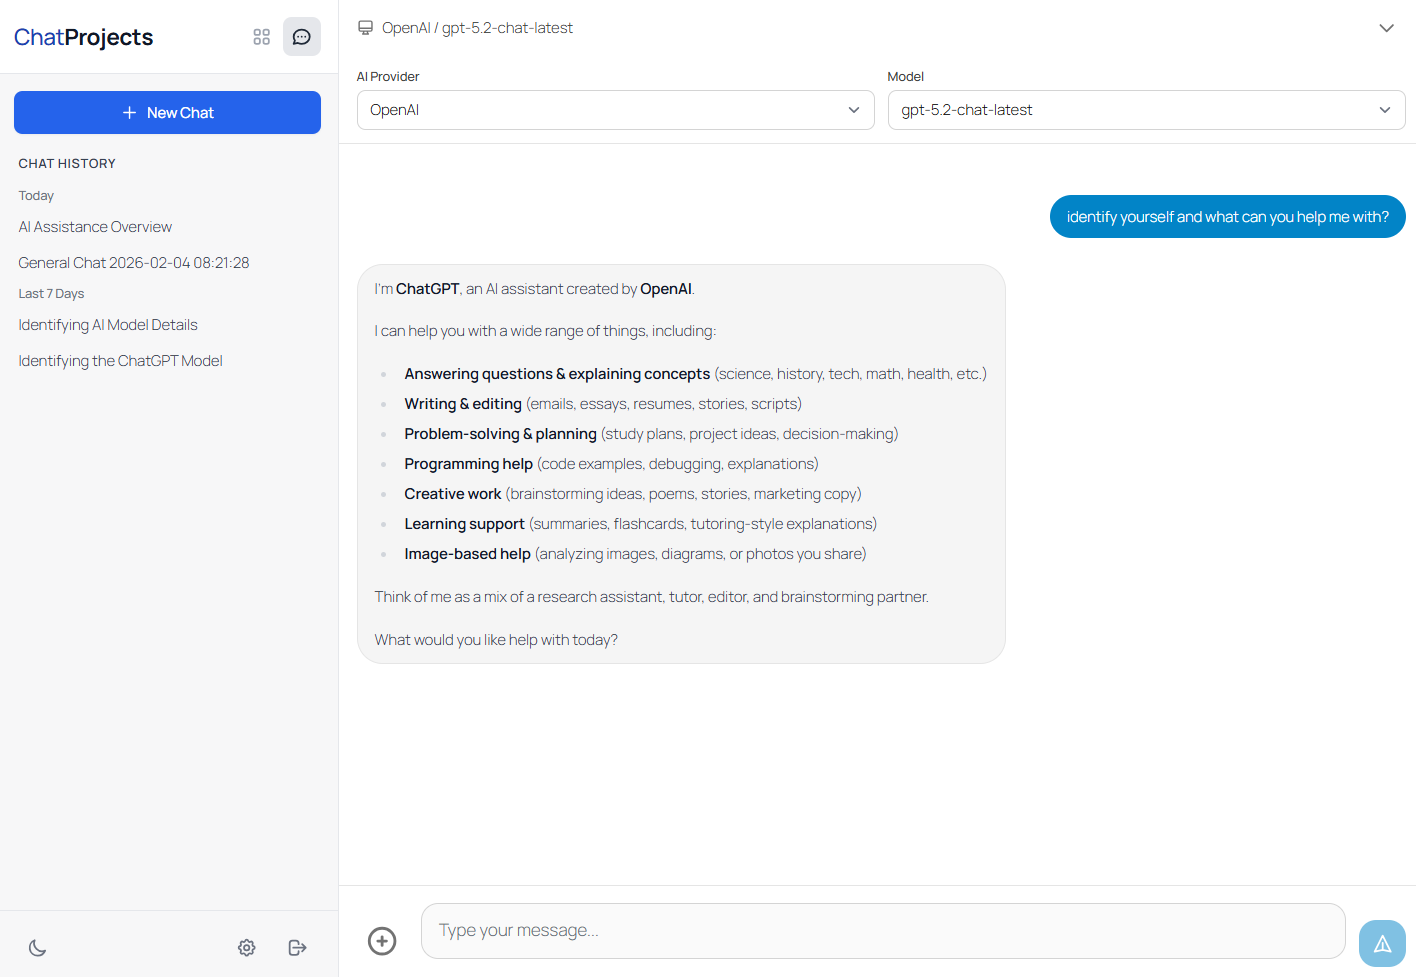The width and height of the screenshot is (1416, 977).
Task: Click the add attachment plus icon
Action: [x=382, y=941]
